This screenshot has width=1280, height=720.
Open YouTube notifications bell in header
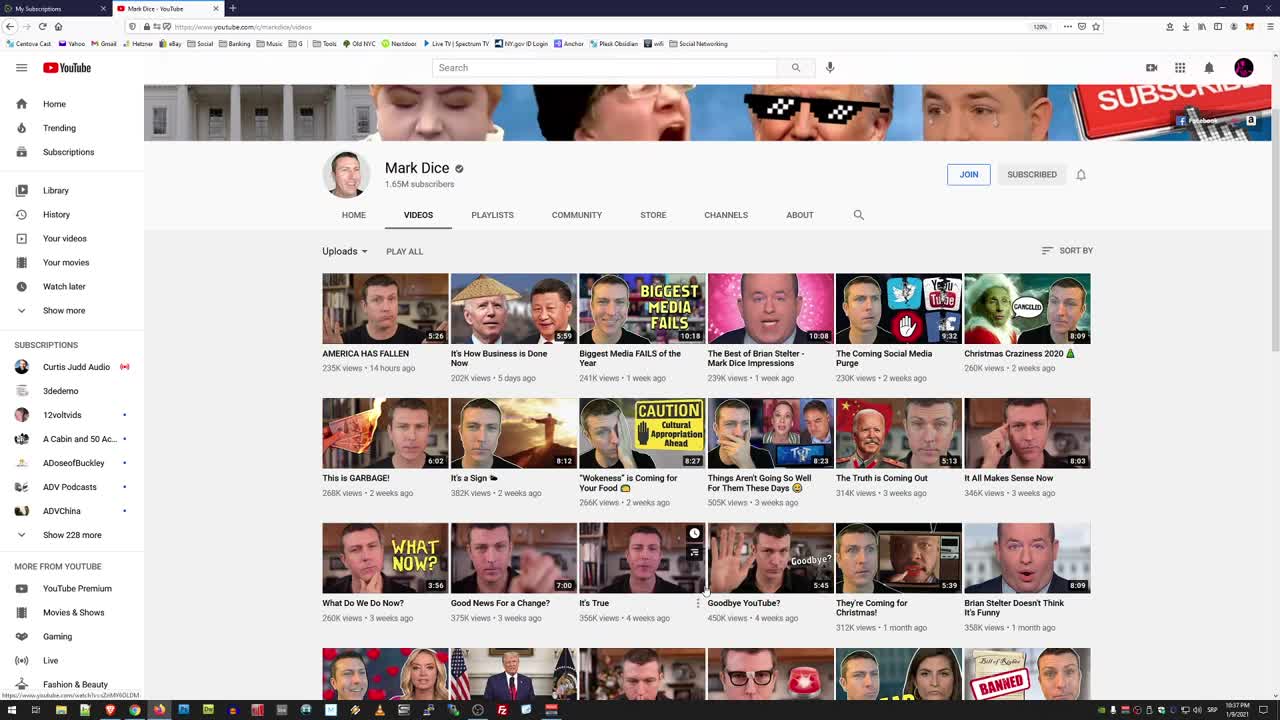click(1209, 68)
